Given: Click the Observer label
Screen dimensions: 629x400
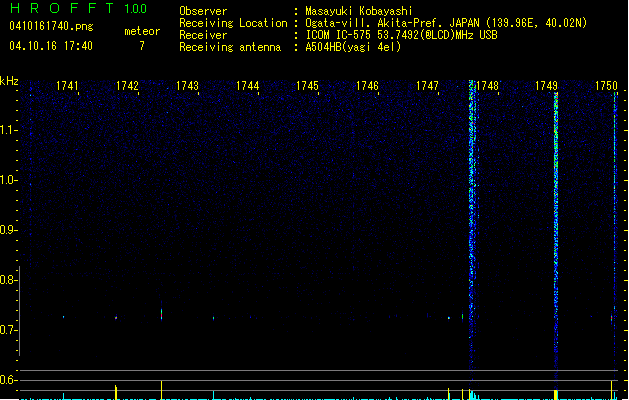Looking at the screenshot, I should 203,11.
